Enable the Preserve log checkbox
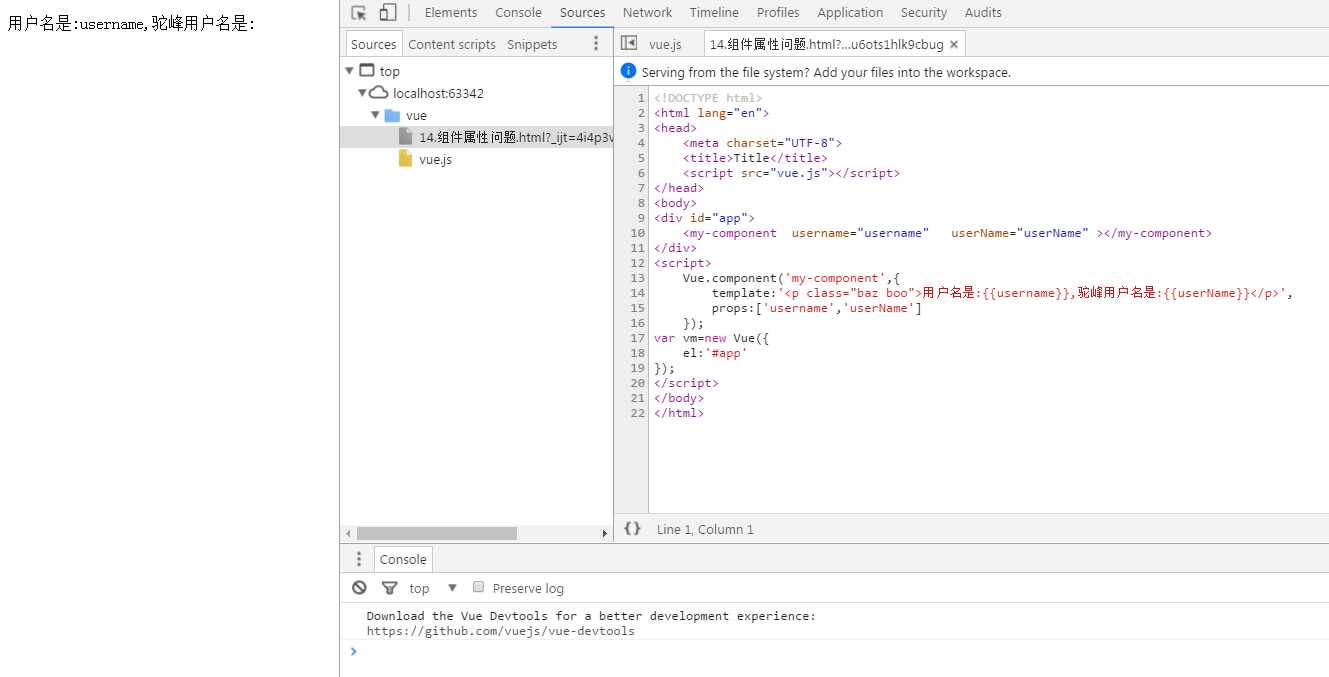This screenshot has width=1329, height=677. coord(479,587)
